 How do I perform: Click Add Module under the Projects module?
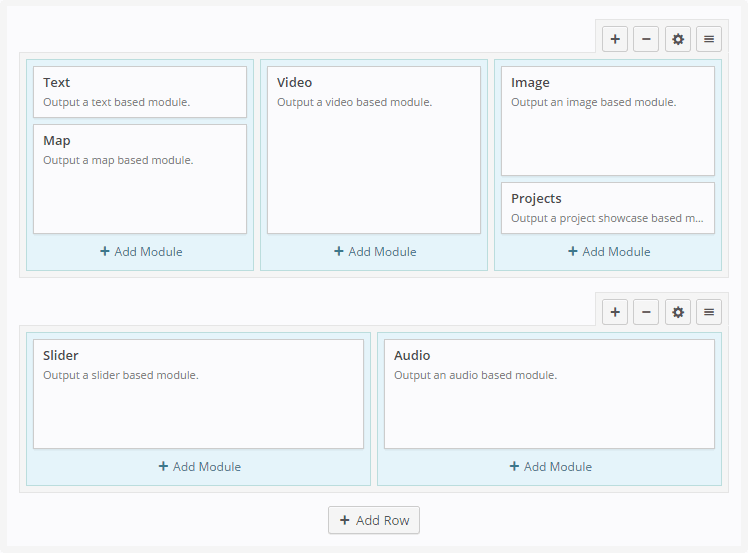point(609,251)
